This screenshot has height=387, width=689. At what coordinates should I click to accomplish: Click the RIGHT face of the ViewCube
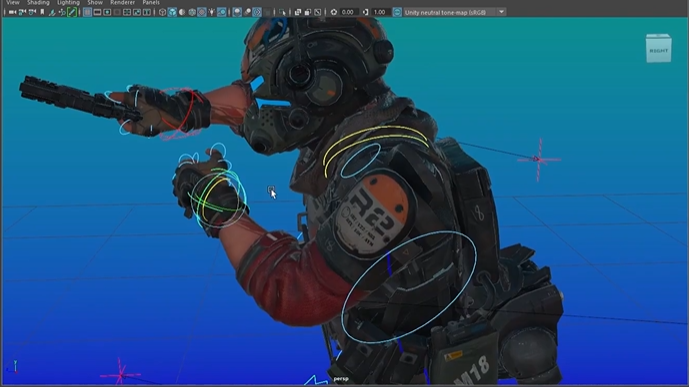[659, 50]
